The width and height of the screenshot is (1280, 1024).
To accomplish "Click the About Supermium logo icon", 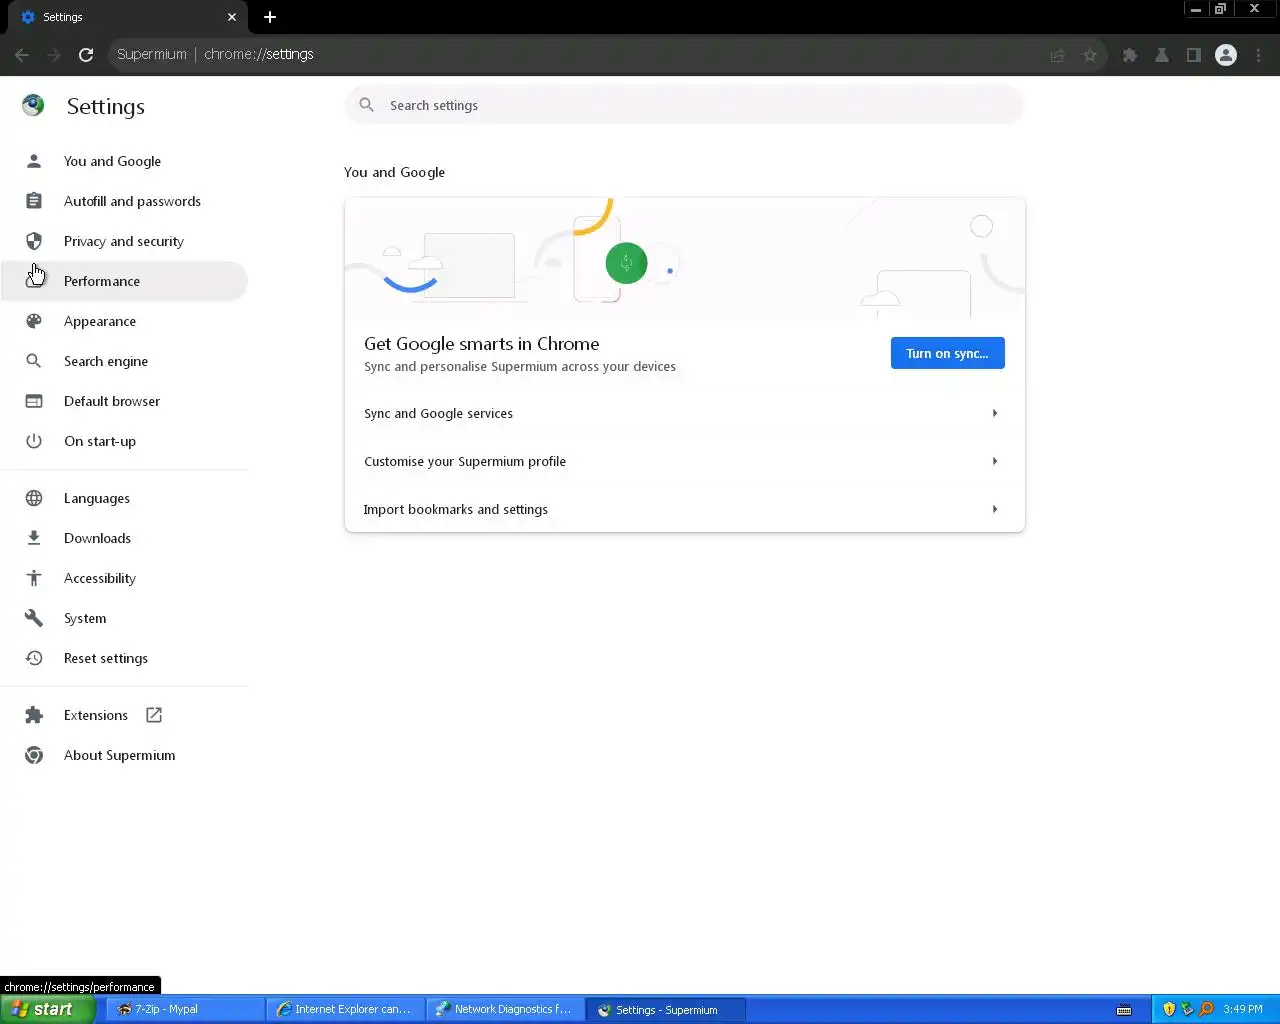I will pos(34,755).
